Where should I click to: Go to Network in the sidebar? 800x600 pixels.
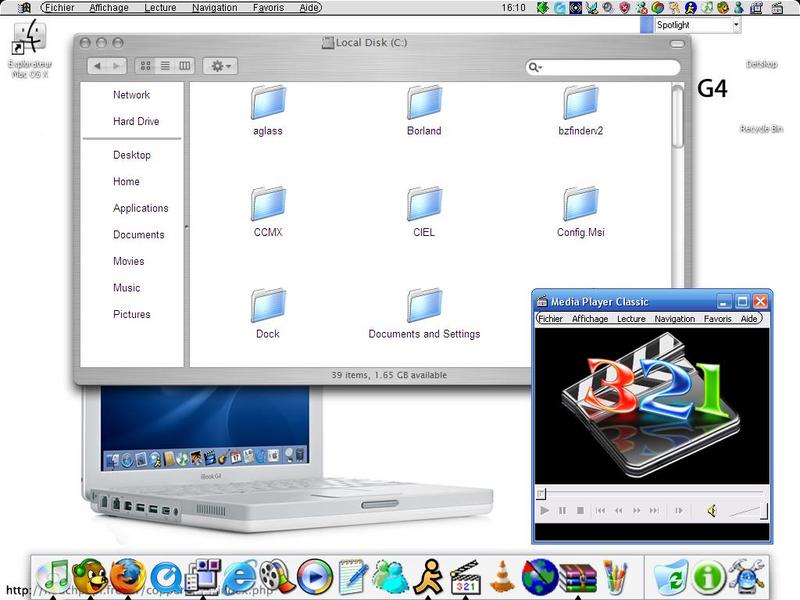tap(132, 95)
